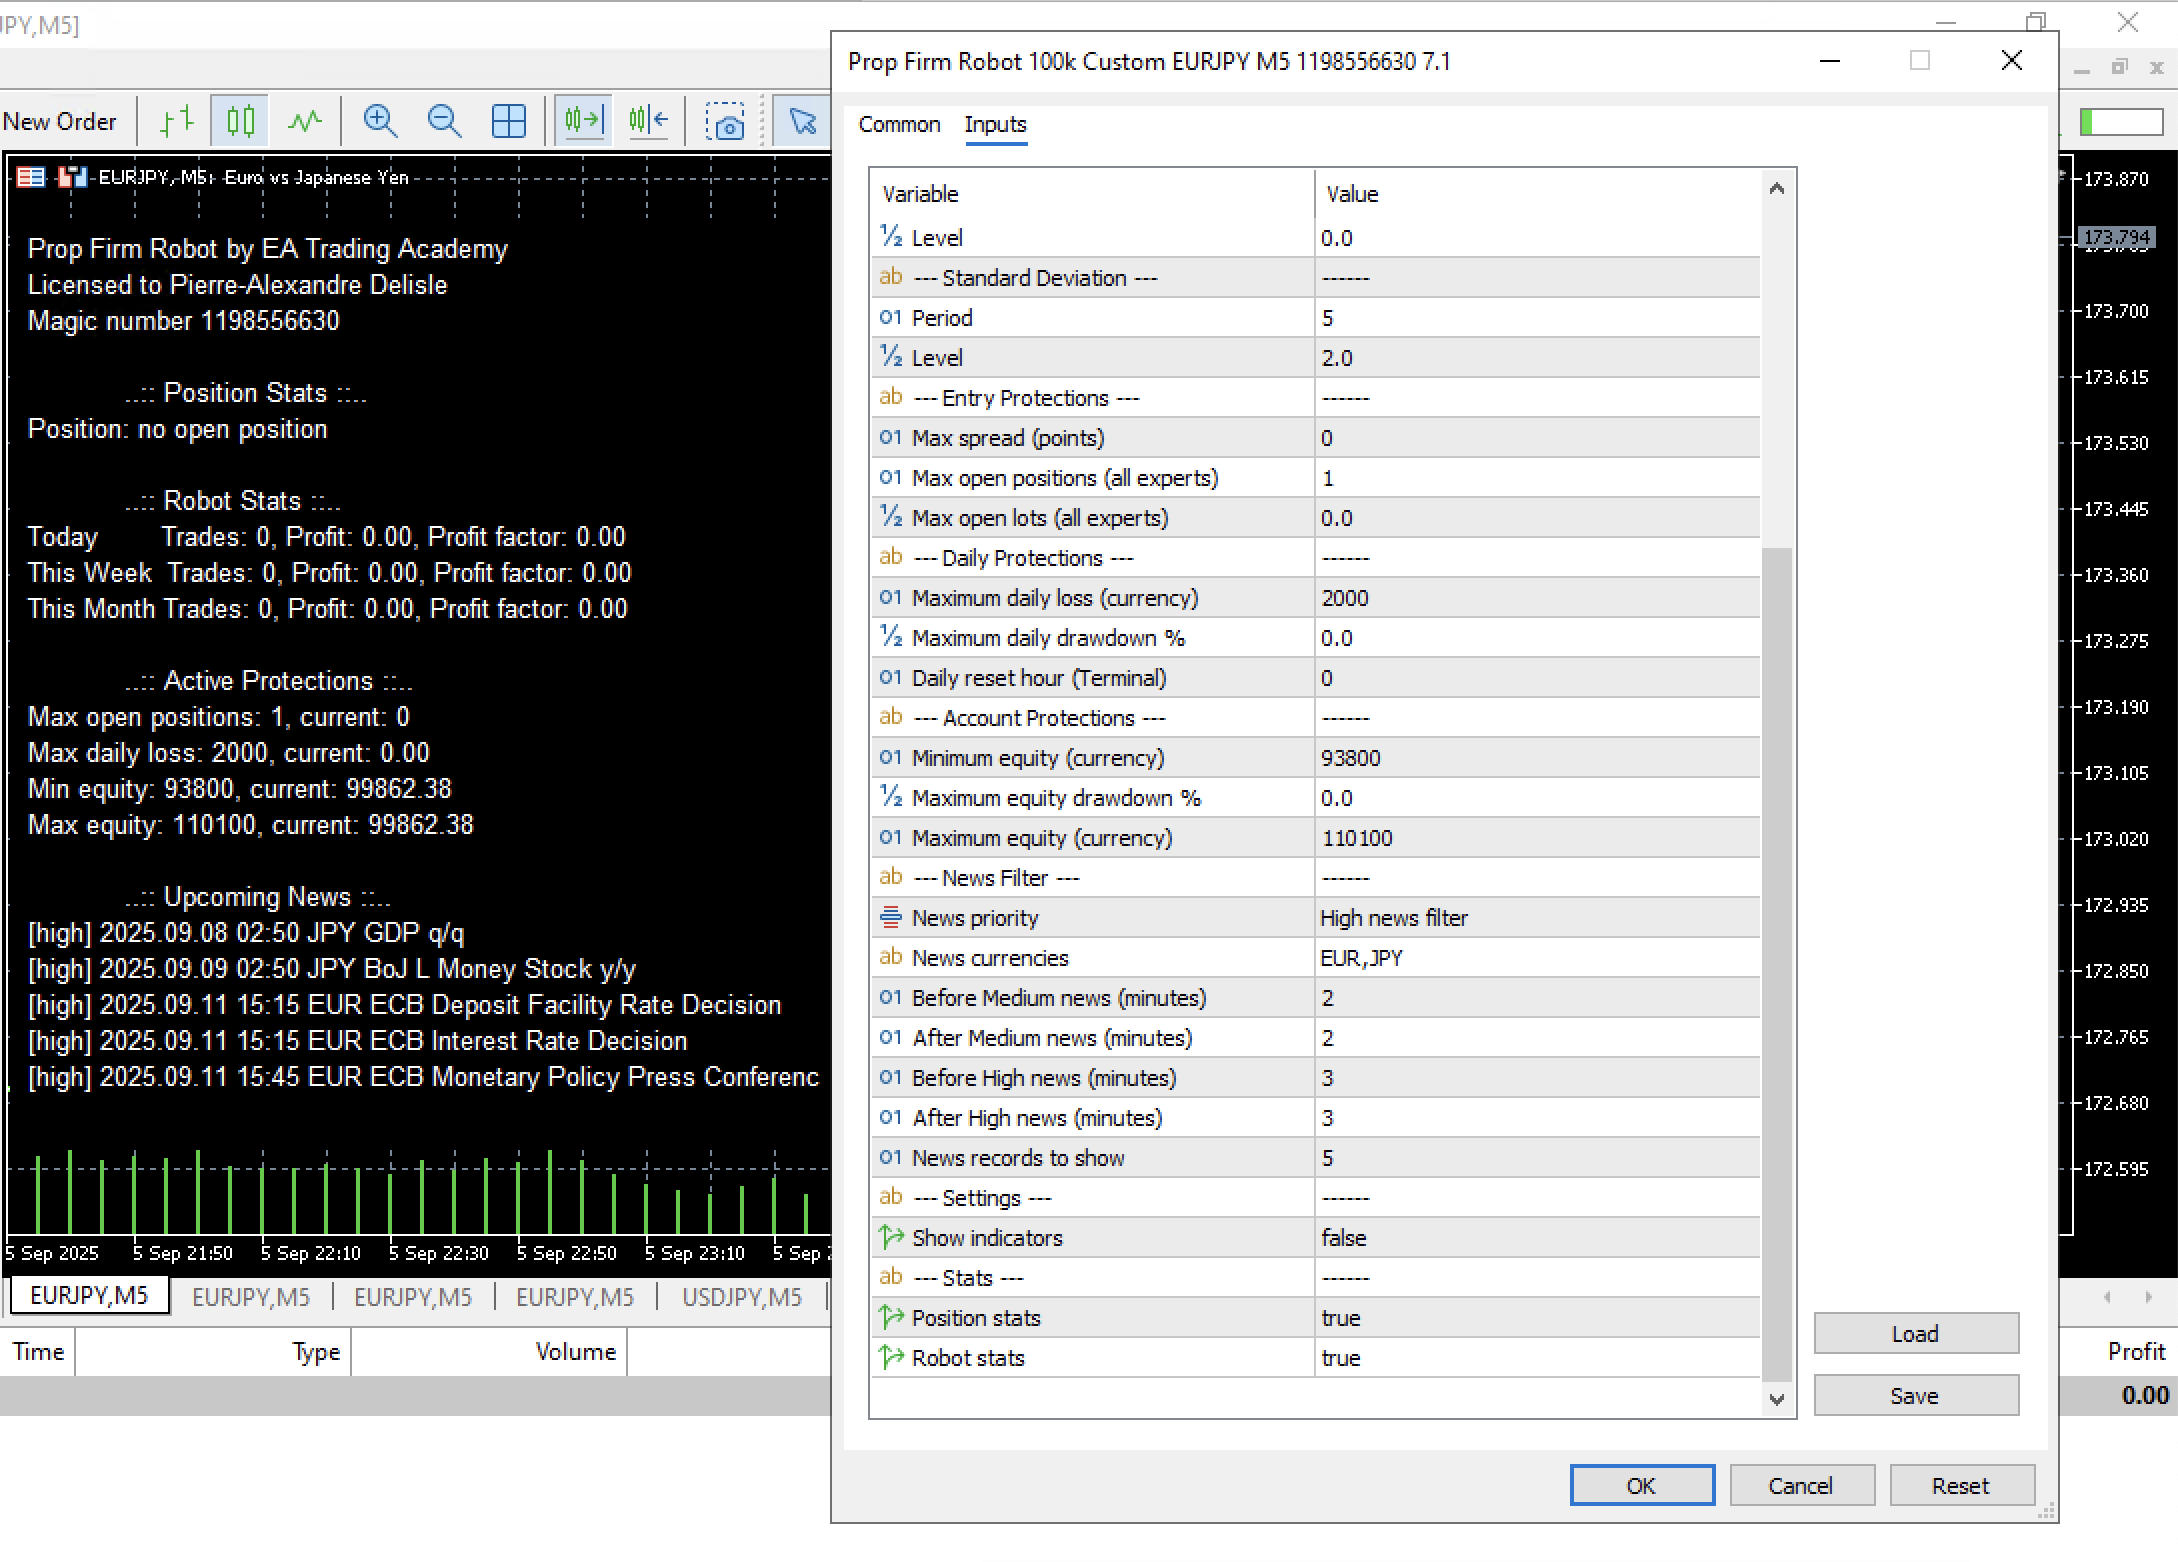
Task: Edit the Max spread (points) value
Action: [x=1537, y=438]
